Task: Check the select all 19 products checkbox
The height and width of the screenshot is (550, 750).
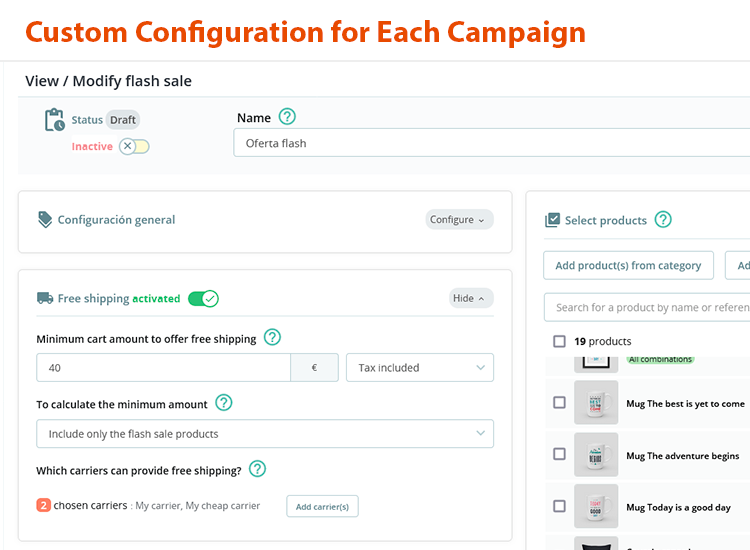Action: [x=560, y=341]
